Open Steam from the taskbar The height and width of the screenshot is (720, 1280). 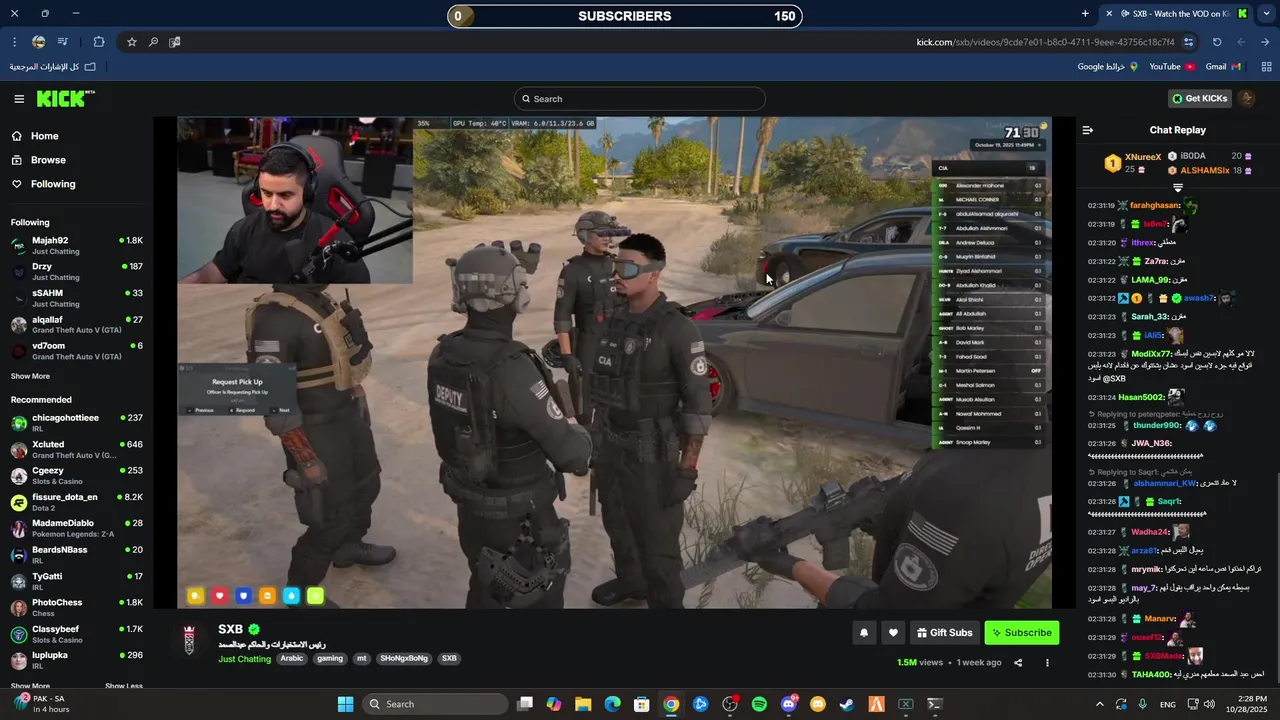coord(847,704)
